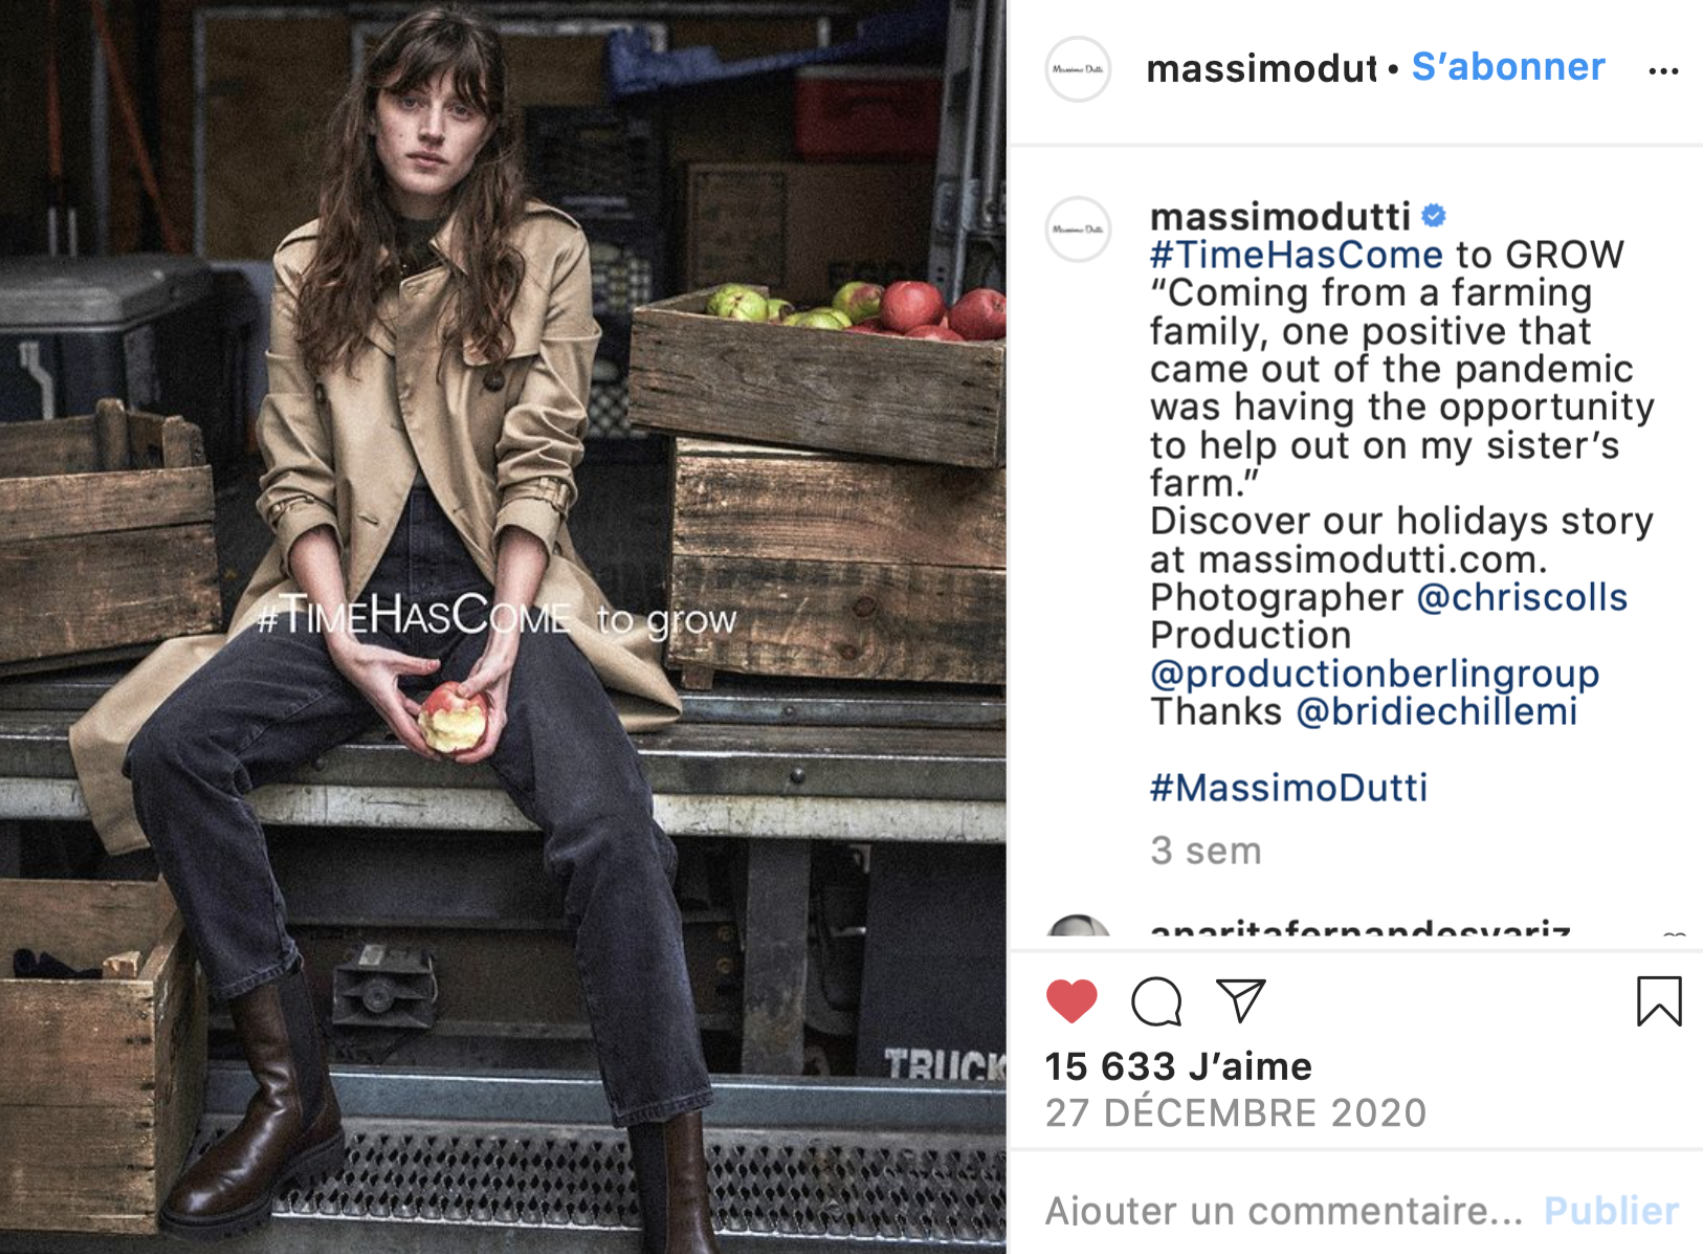Click the blue verified badge
The height and width of the screenshot is (1254, 1704).
[1434, 215]
